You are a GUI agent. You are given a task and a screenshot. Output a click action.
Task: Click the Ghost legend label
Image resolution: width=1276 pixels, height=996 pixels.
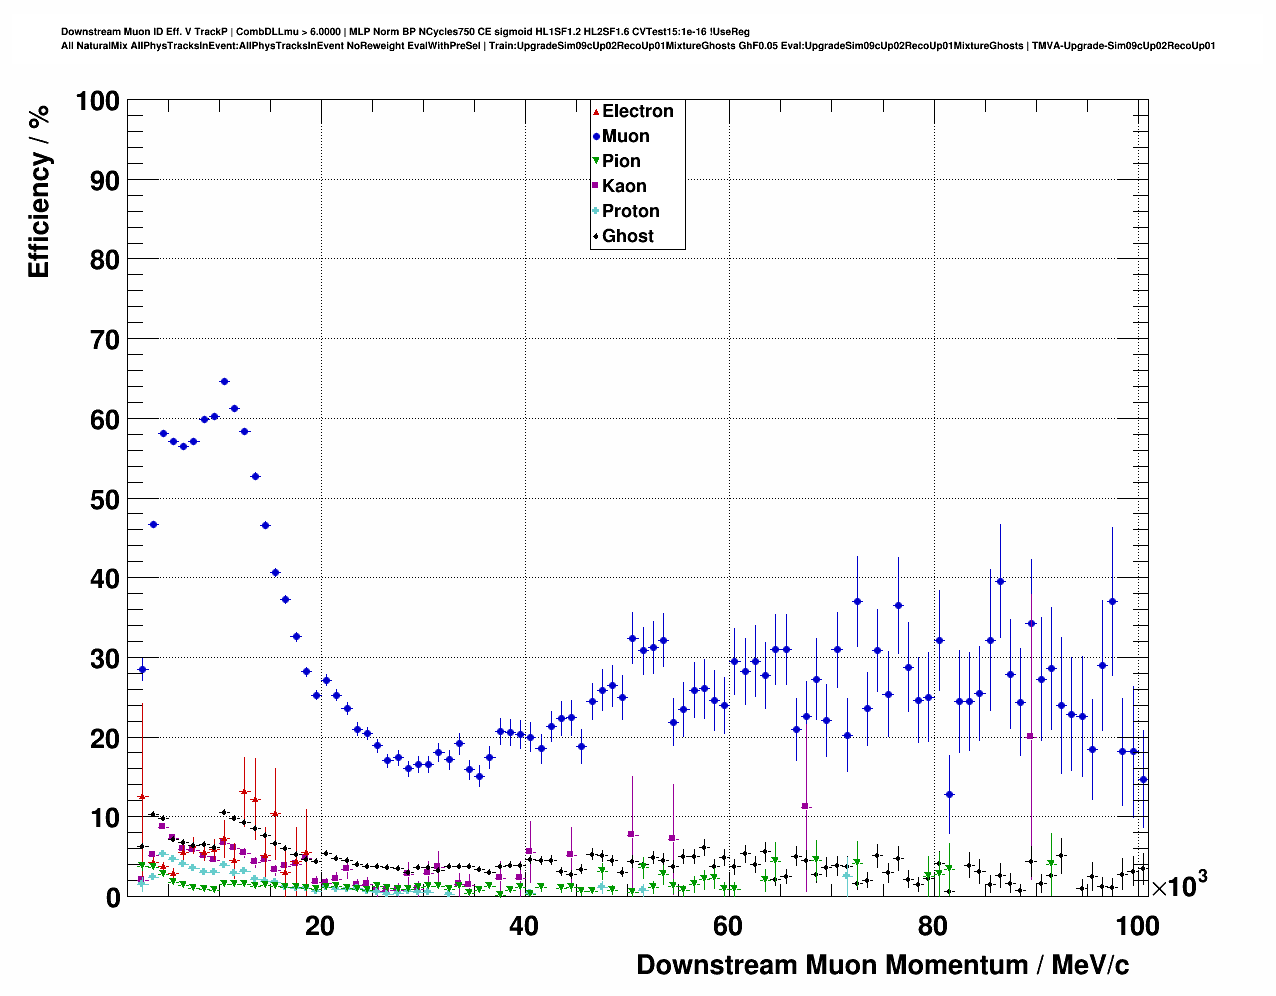[628, 236]
